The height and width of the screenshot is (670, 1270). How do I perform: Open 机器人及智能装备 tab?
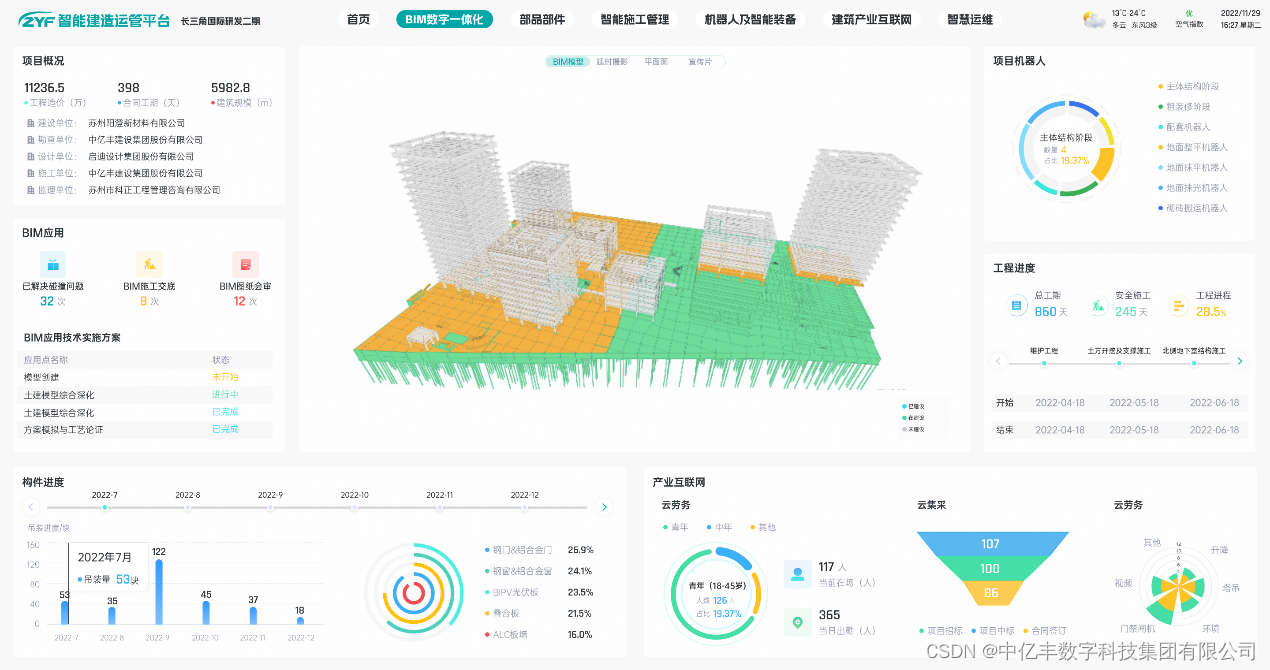pyautogui.click(x=750, y=19)
